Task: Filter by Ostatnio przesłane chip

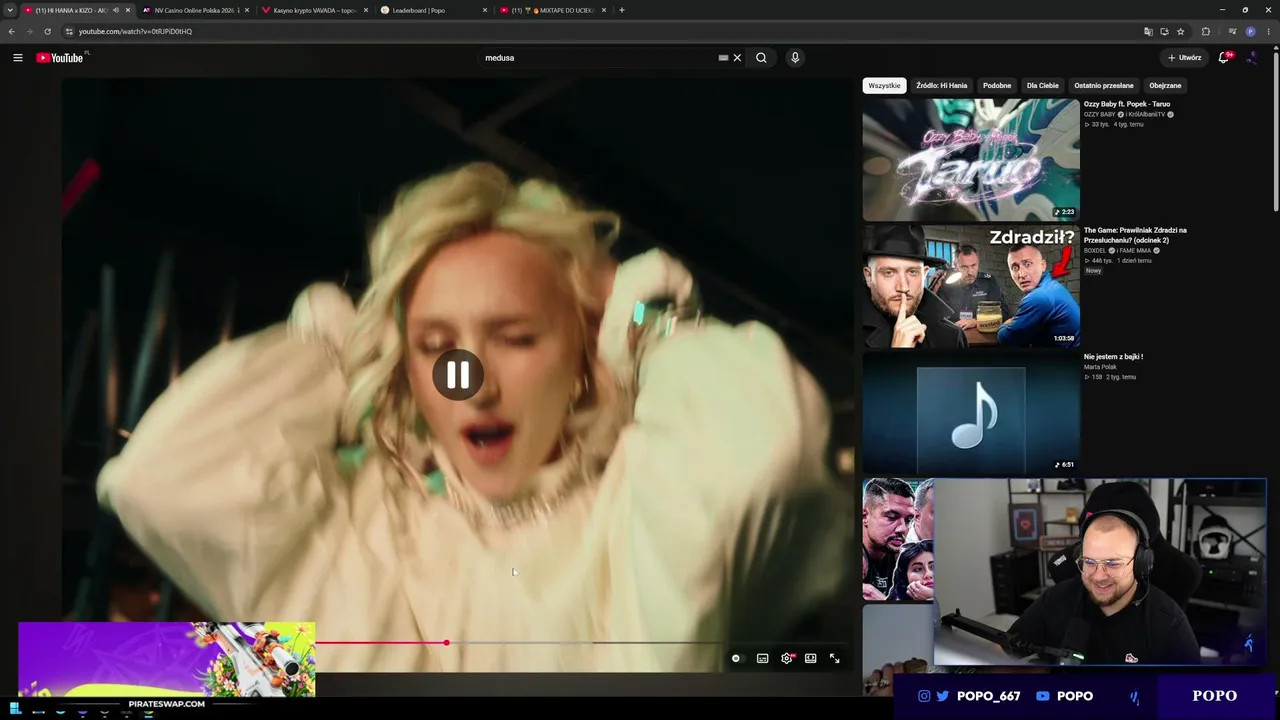Action: [1104, 86]
